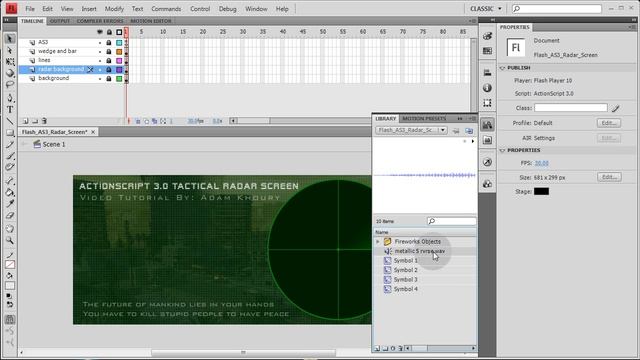Switch to the MOTION EDITOR tab
This screenshot has width=640, height=360.
(151, 21)
